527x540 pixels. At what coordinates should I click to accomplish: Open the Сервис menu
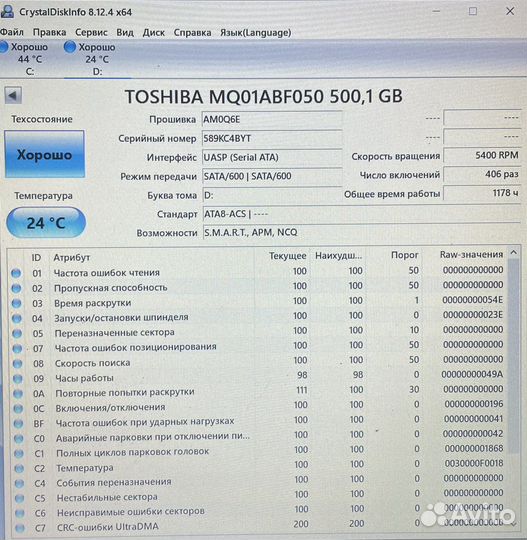click(91, 33)
